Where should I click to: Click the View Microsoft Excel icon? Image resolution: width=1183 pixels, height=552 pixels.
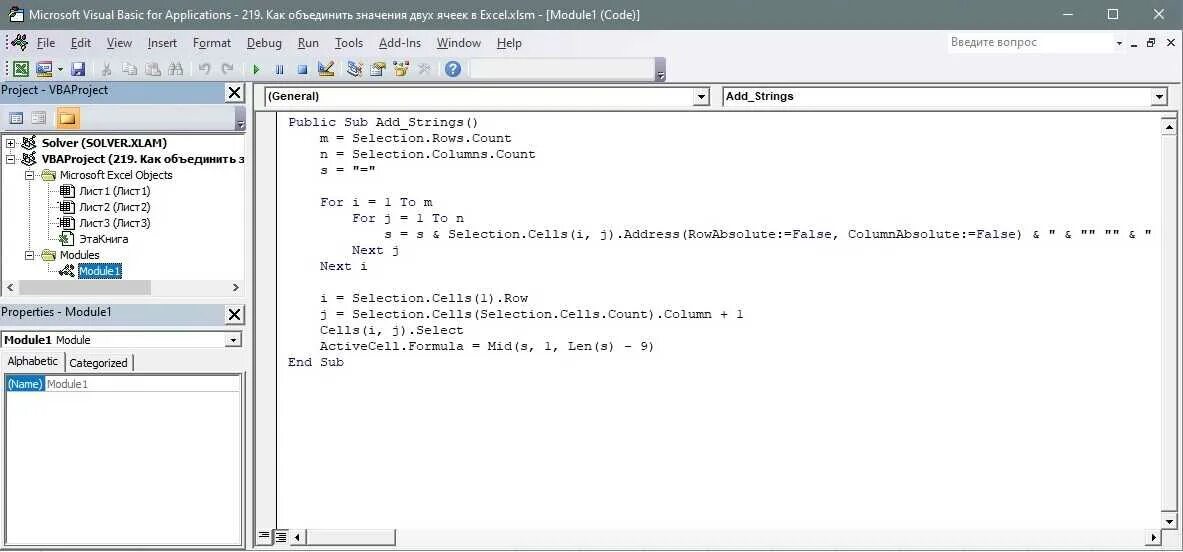click(x=21, y=69)
